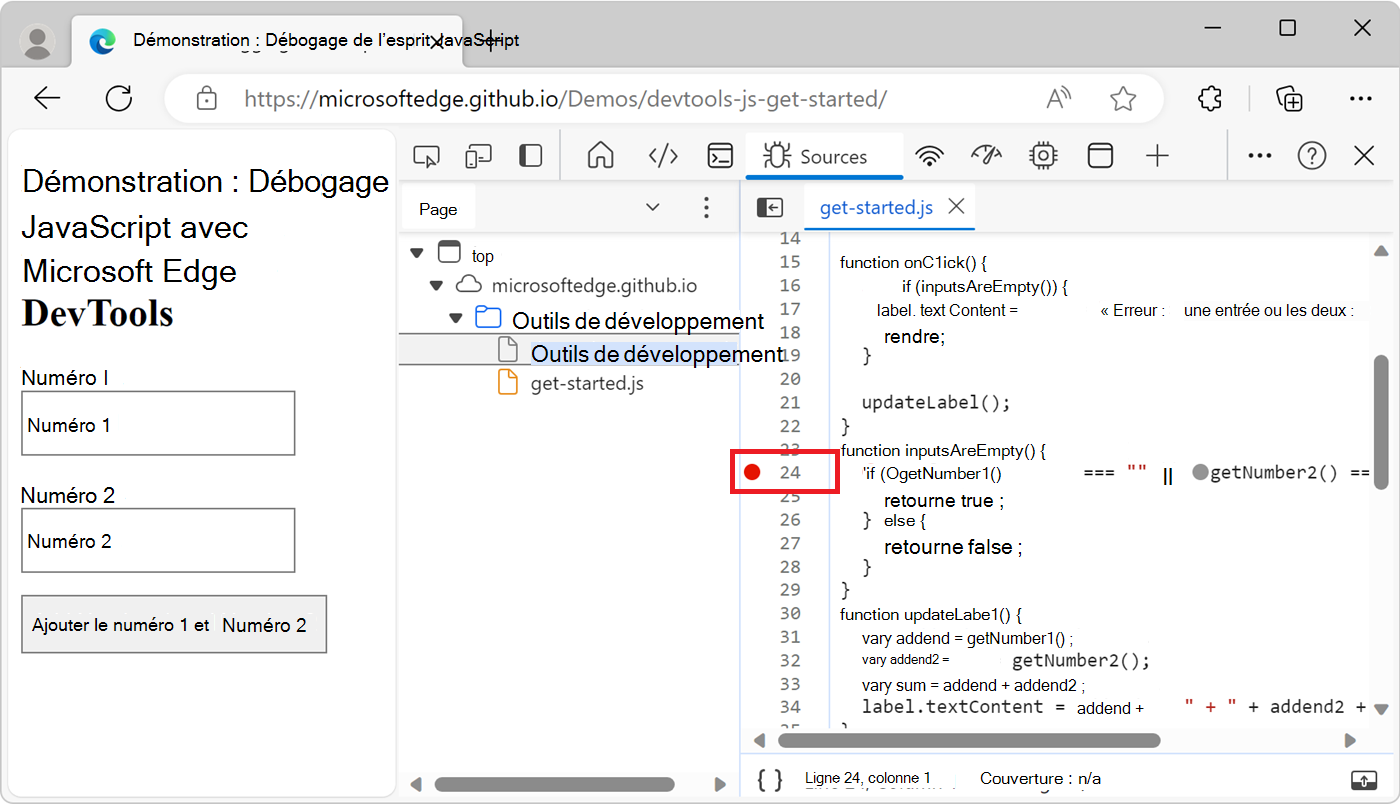Refresh the current page
This screenshot has height=804, width=1400.
click(119, 98)
